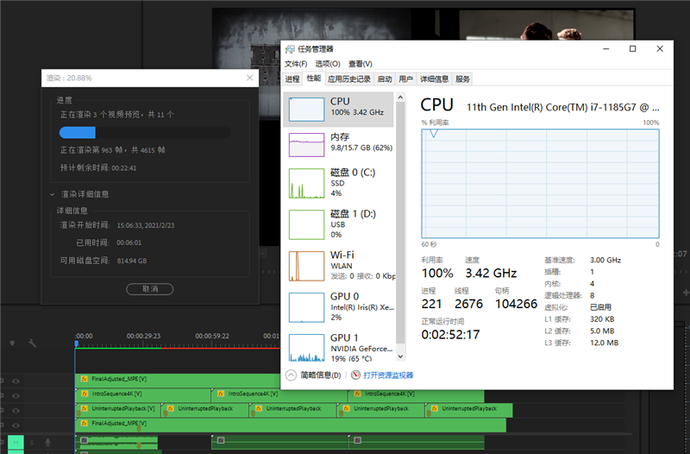Switch to the 进程 tab

292,79
